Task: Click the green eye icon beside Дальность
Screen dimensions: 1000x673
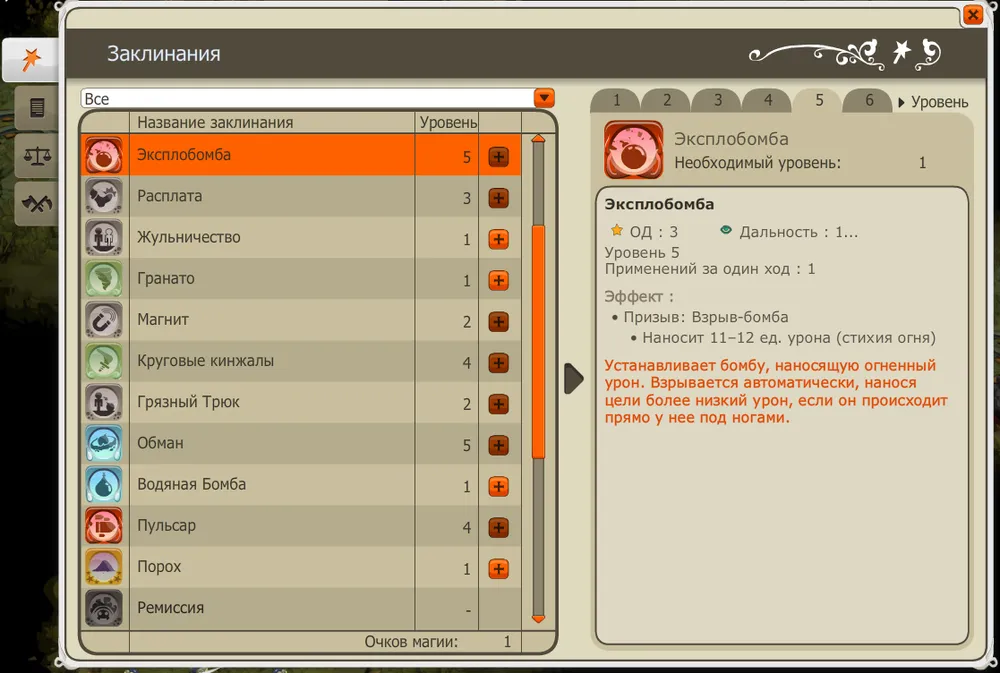Action: click(x=726, y=230)
